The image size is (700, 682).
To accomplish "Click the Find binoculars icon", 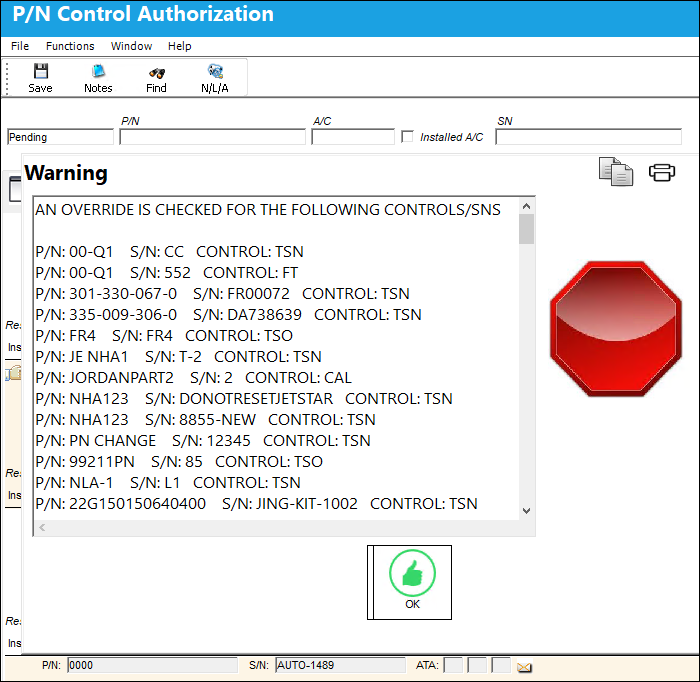I will (156, 78).
